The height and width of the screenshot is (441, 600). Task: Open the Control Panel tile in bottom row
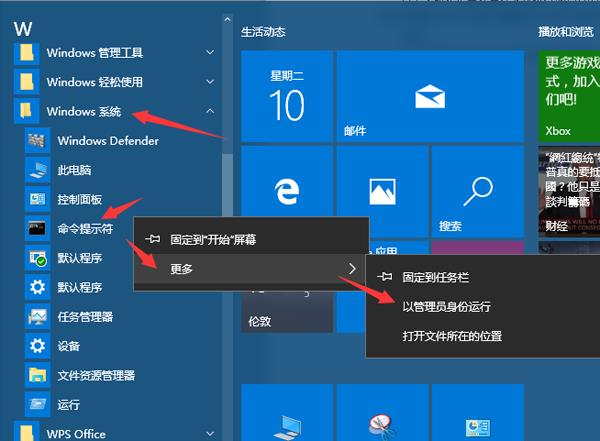478,413
